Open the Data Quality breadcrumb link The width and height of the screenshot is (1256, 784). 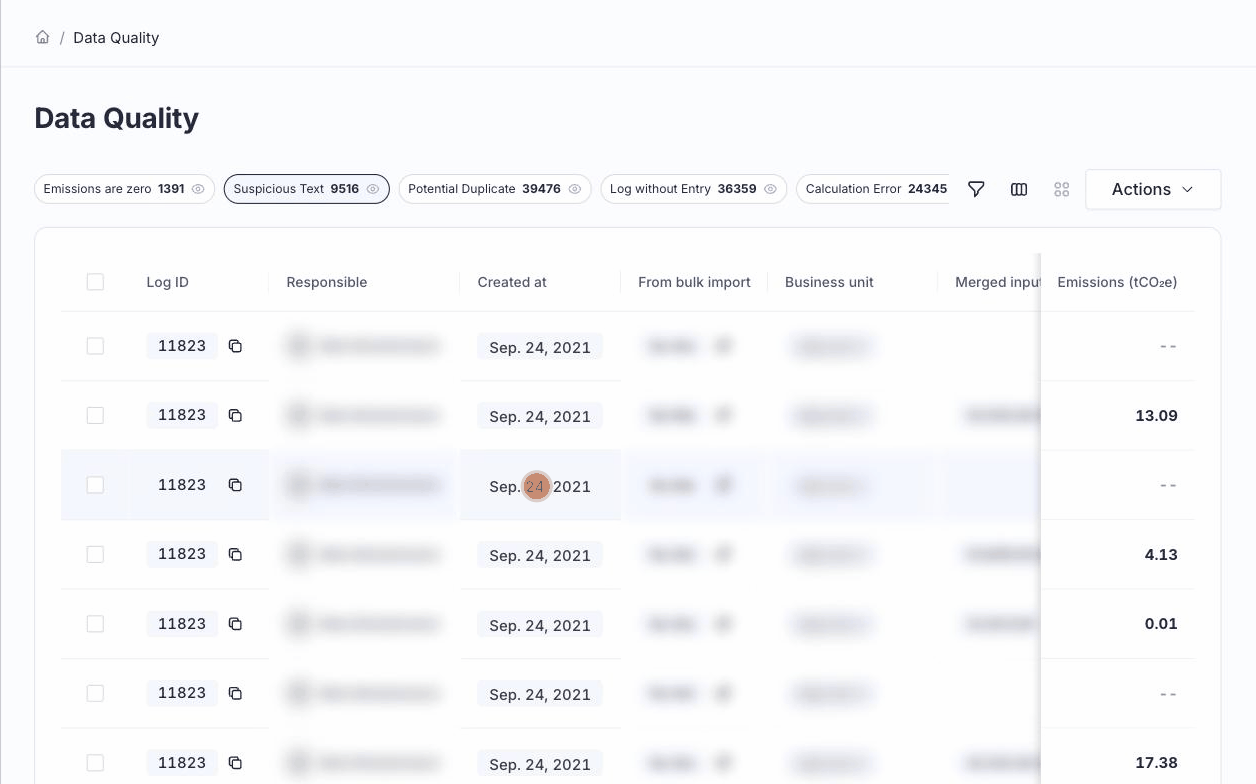[116, 38]
